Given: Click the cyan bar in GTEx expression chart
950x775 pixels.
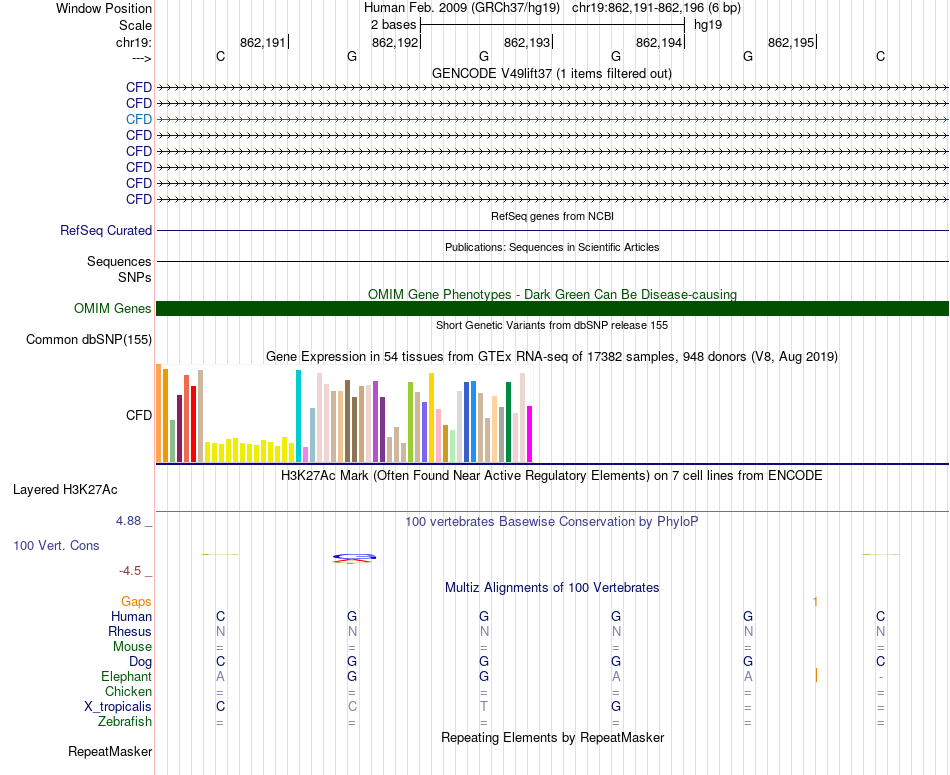Looking at the screenshot, I should point(298,416).
